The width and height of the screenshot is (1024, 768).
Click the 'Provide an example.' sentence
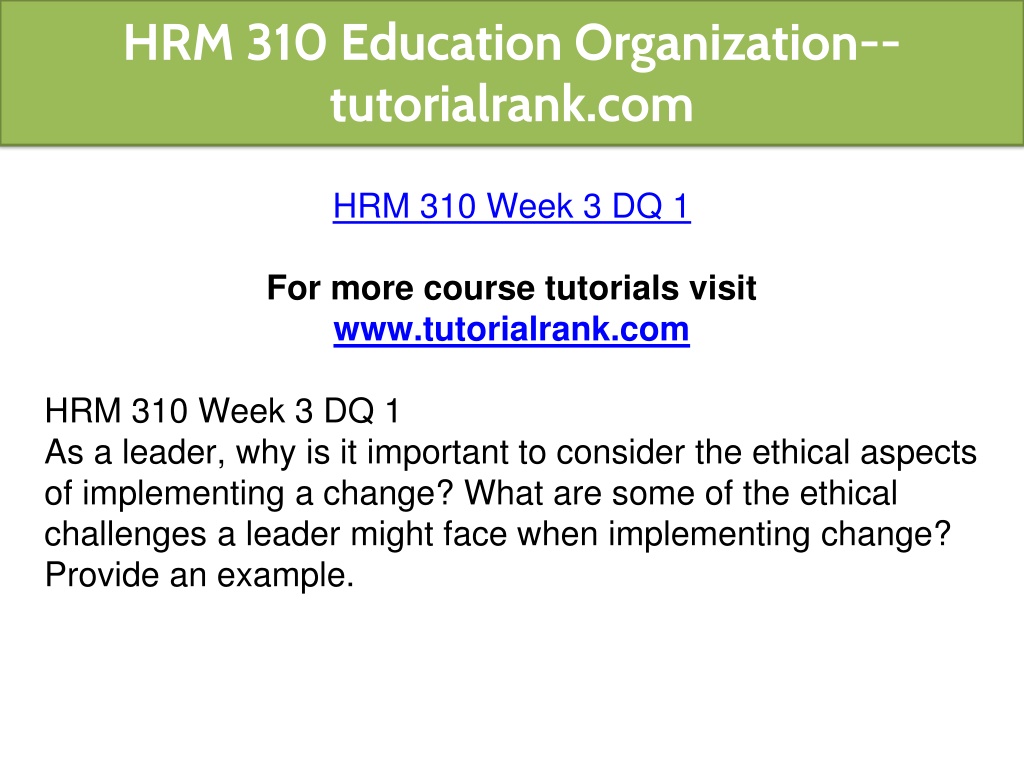tap(199, 575)
